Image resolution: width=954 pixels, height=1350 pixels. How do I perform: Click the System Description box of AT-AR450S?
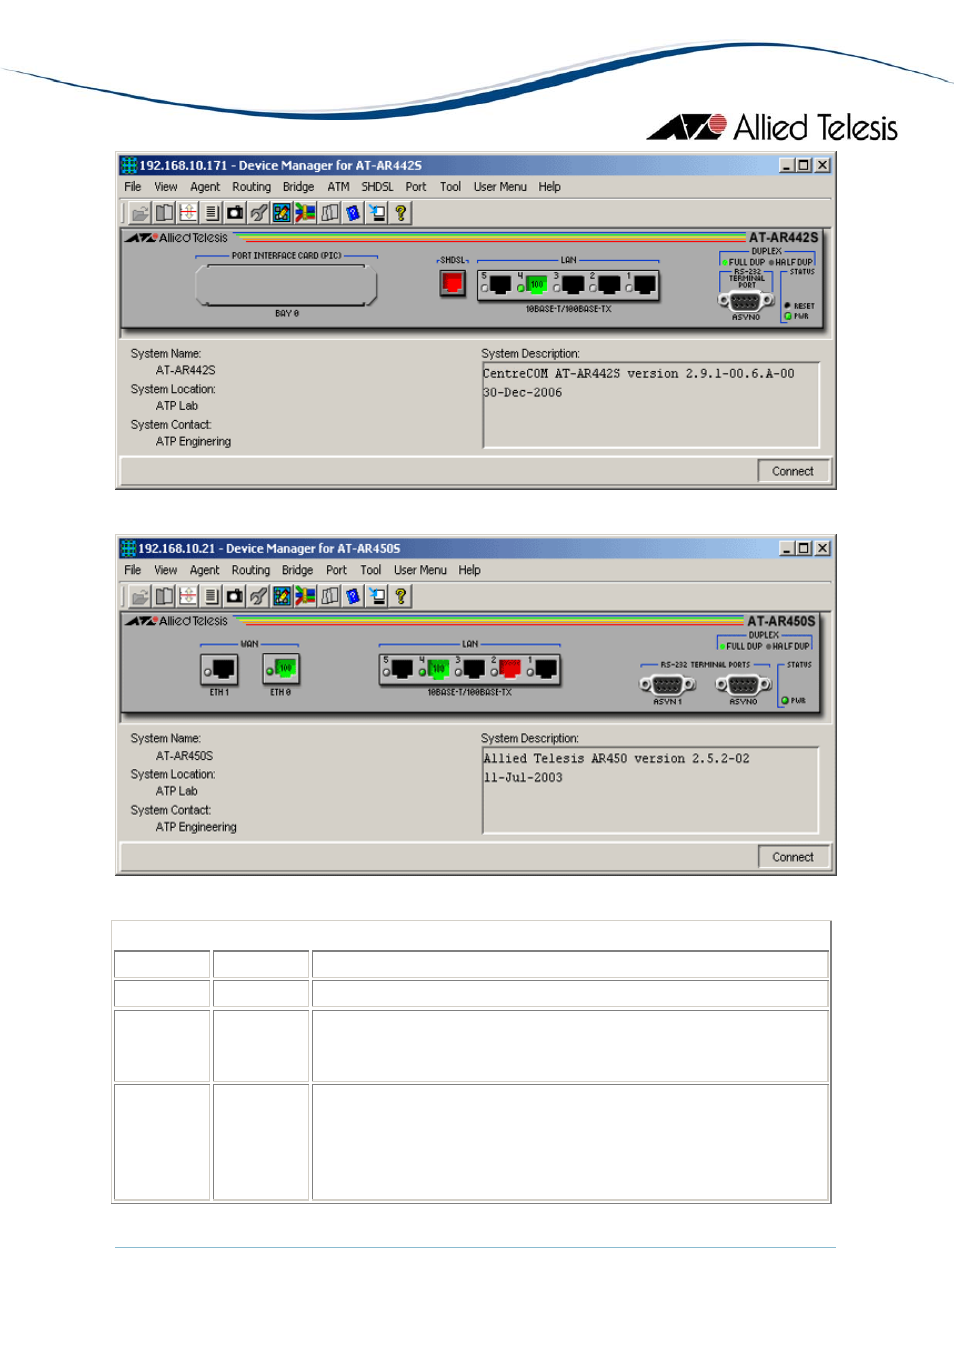tap(651, 790)
